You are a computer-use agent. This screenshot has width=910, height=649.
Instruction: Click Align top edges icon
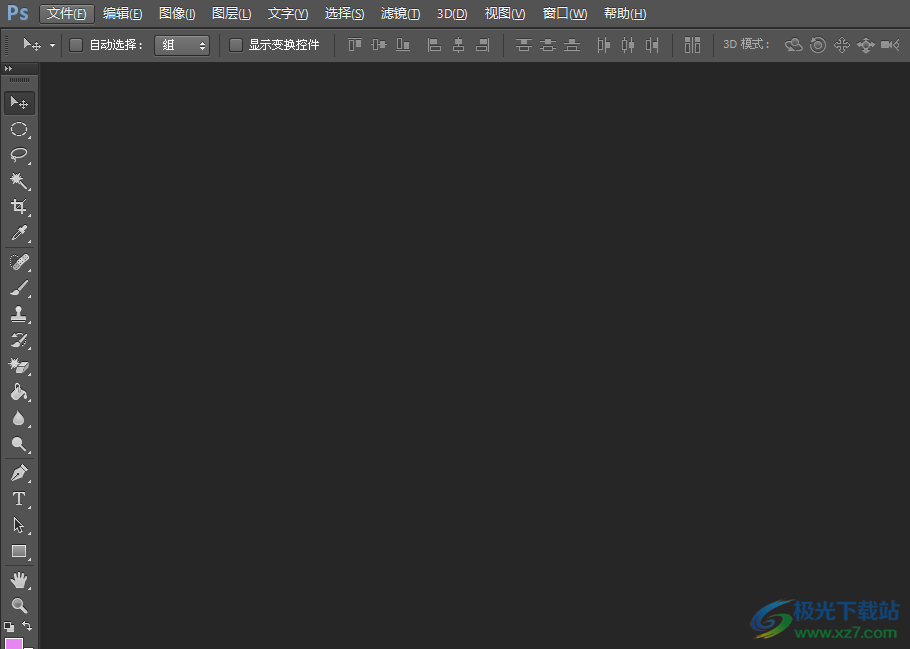355,45
